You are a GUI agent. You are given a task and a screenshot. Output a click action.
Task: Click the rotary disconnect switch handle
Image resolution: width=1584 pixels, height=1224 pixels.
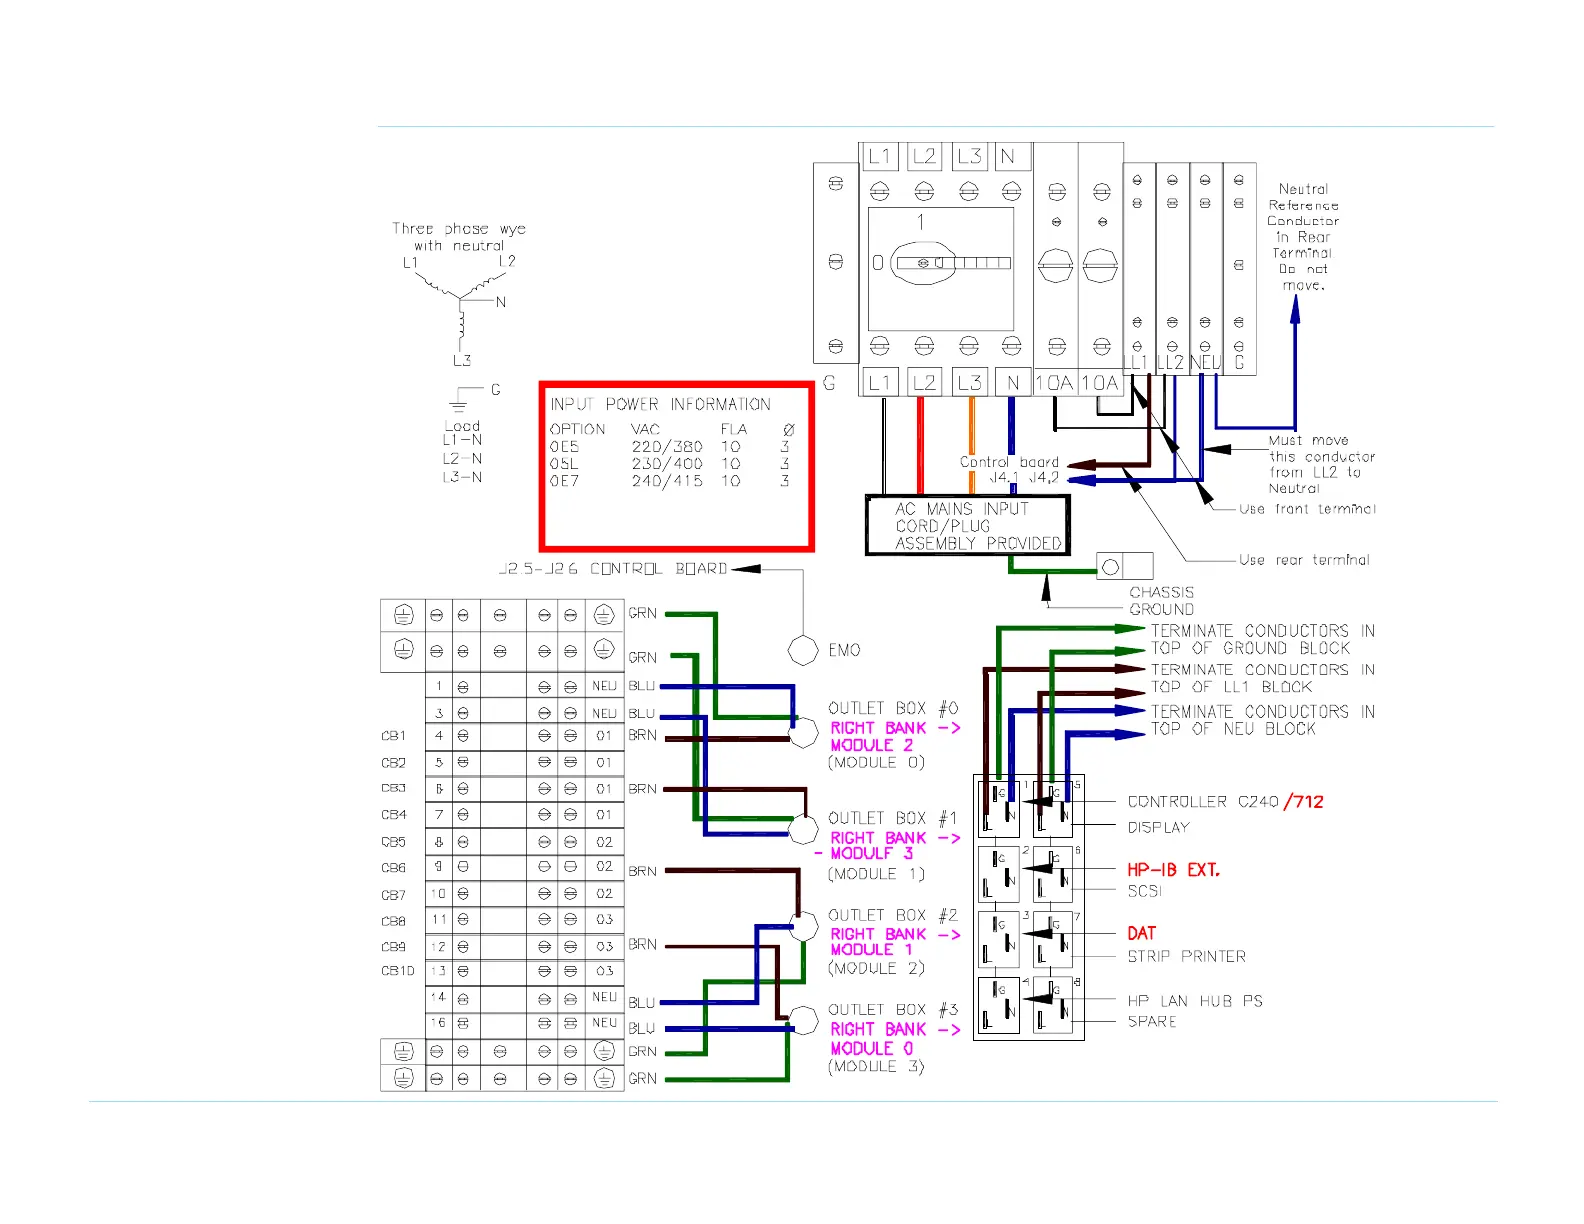(x=949, y=263)
